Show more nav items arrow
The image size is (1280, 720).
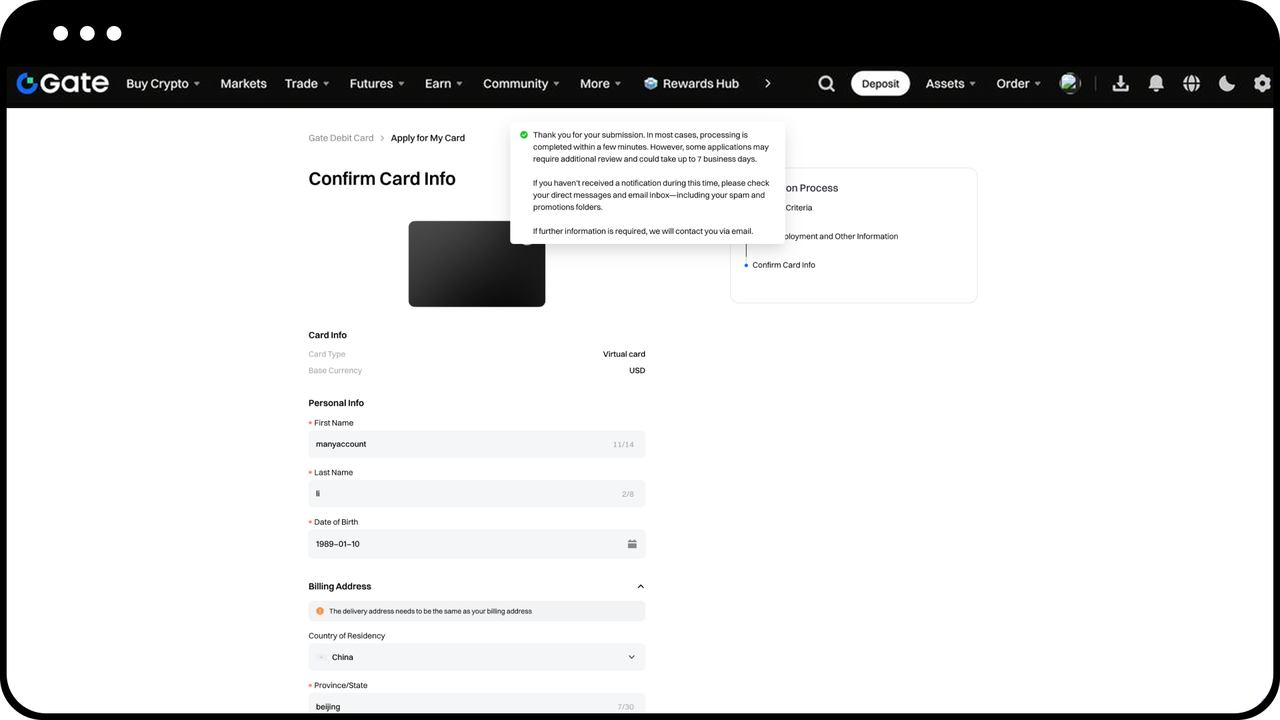pyautogui.click(x=767, y=84)
